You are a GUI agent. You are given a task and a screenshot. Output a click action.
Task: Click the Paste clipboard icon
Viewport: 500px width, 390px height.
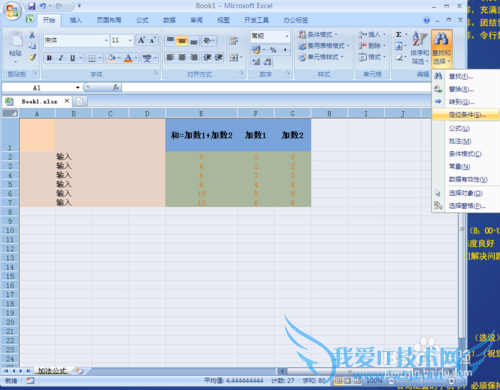click(x=15, y=39)
